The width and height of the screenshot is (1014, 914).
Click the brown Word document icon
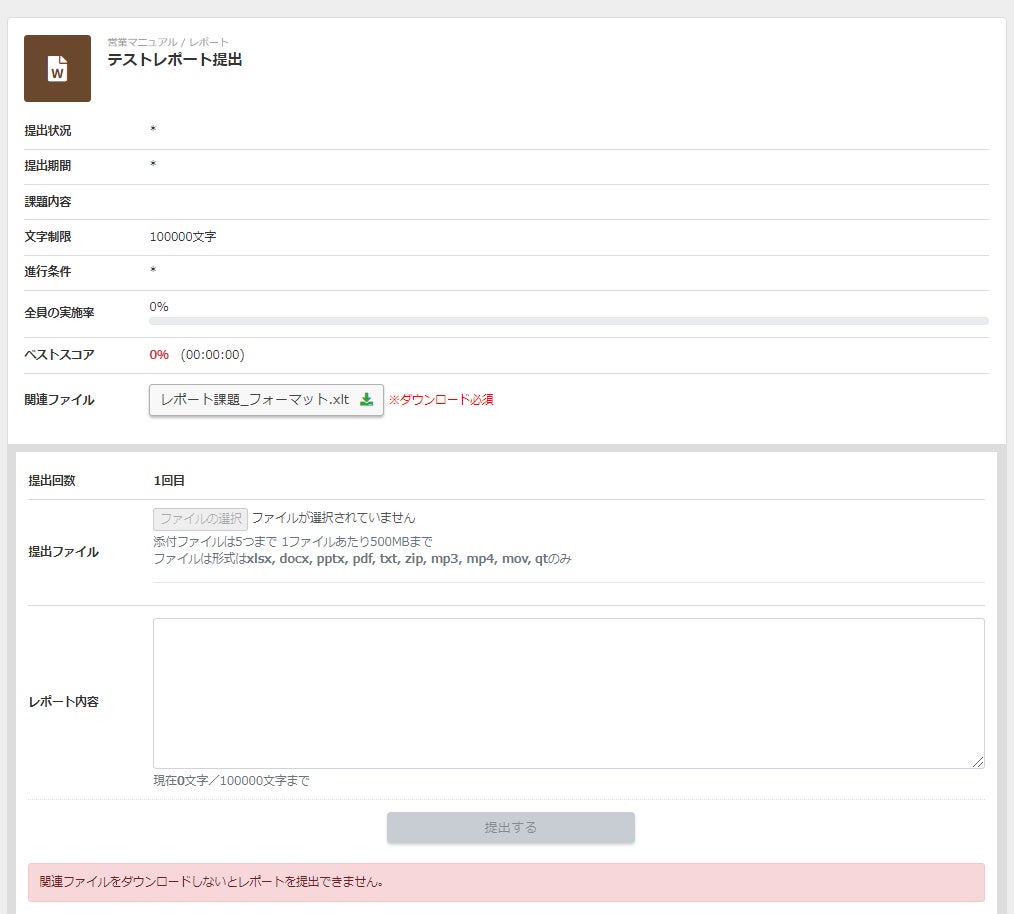58,68
